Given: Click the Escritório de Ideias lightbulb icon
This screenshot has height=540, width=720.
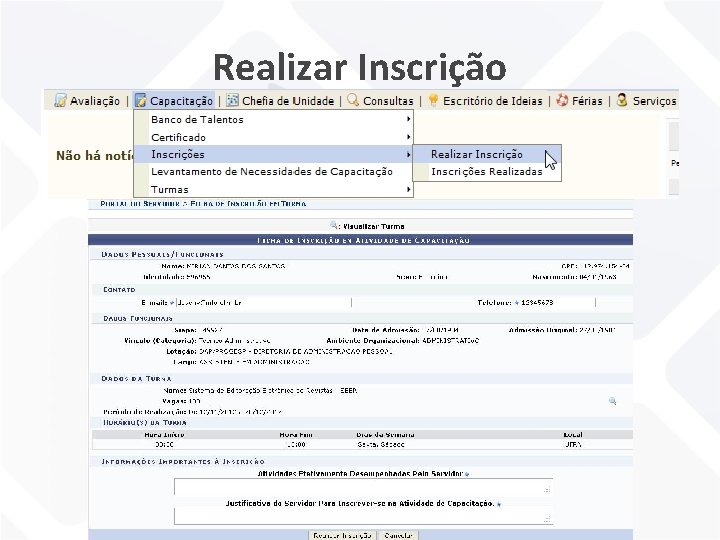Looking at the screenshot, I should (x=433, y=100).
